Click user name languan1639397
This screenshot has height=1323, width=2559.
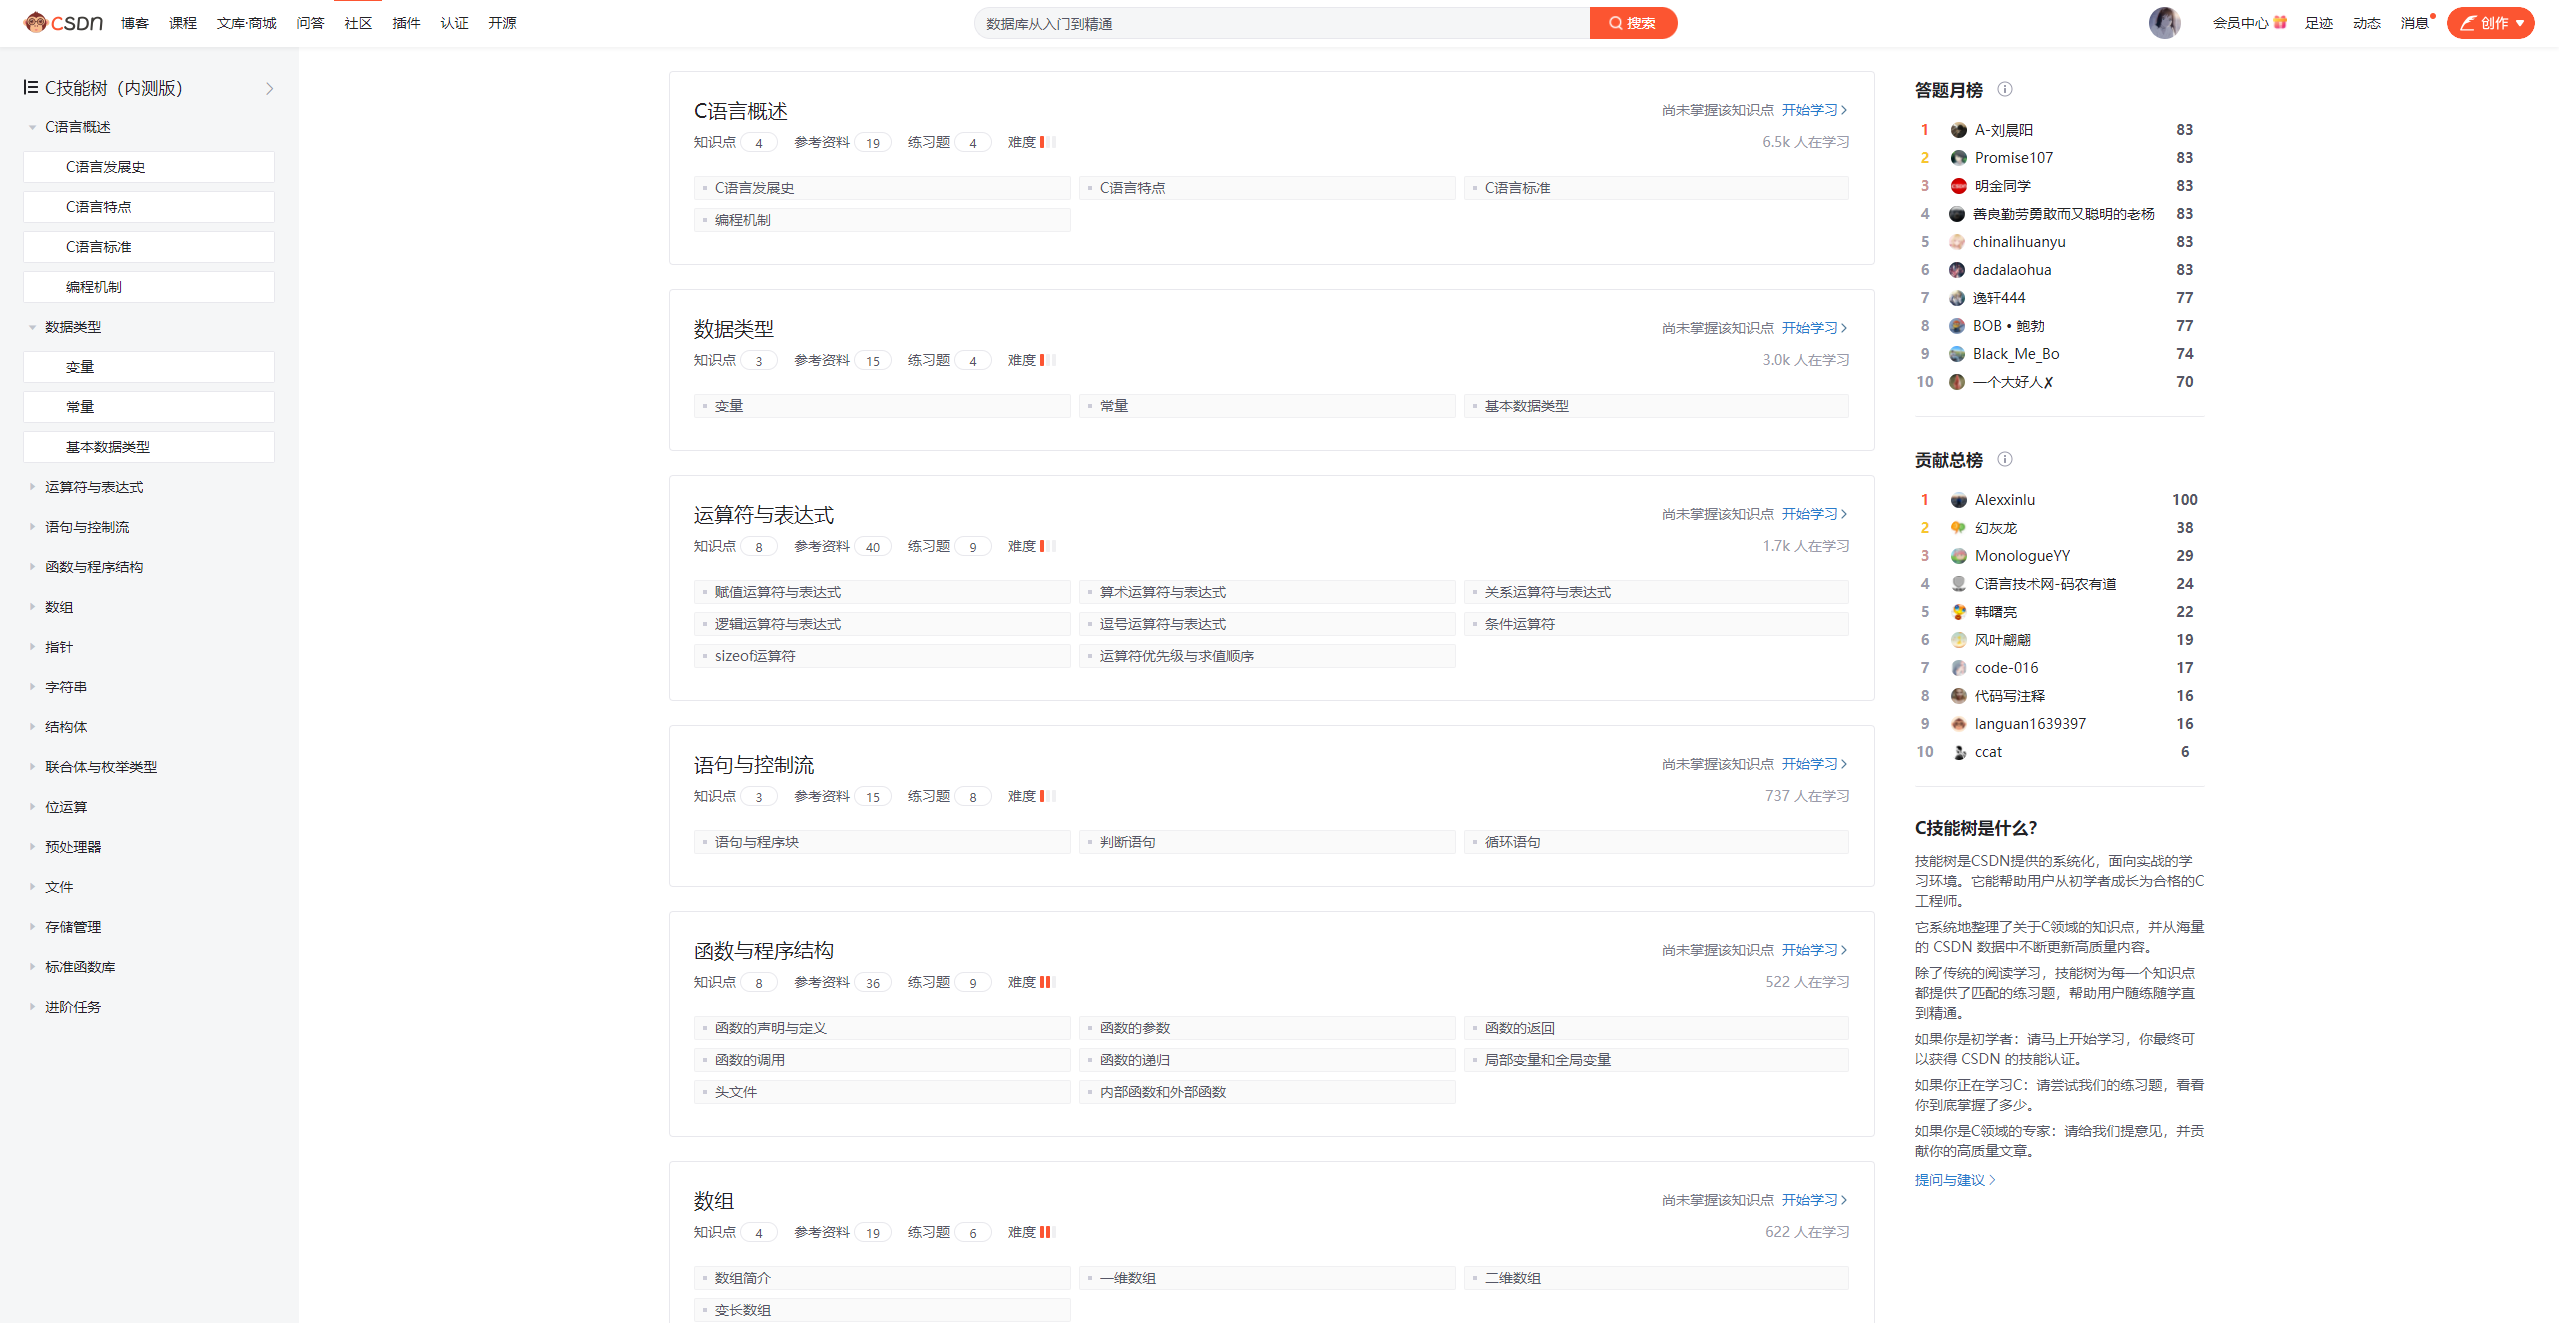tap(2030, 724)
